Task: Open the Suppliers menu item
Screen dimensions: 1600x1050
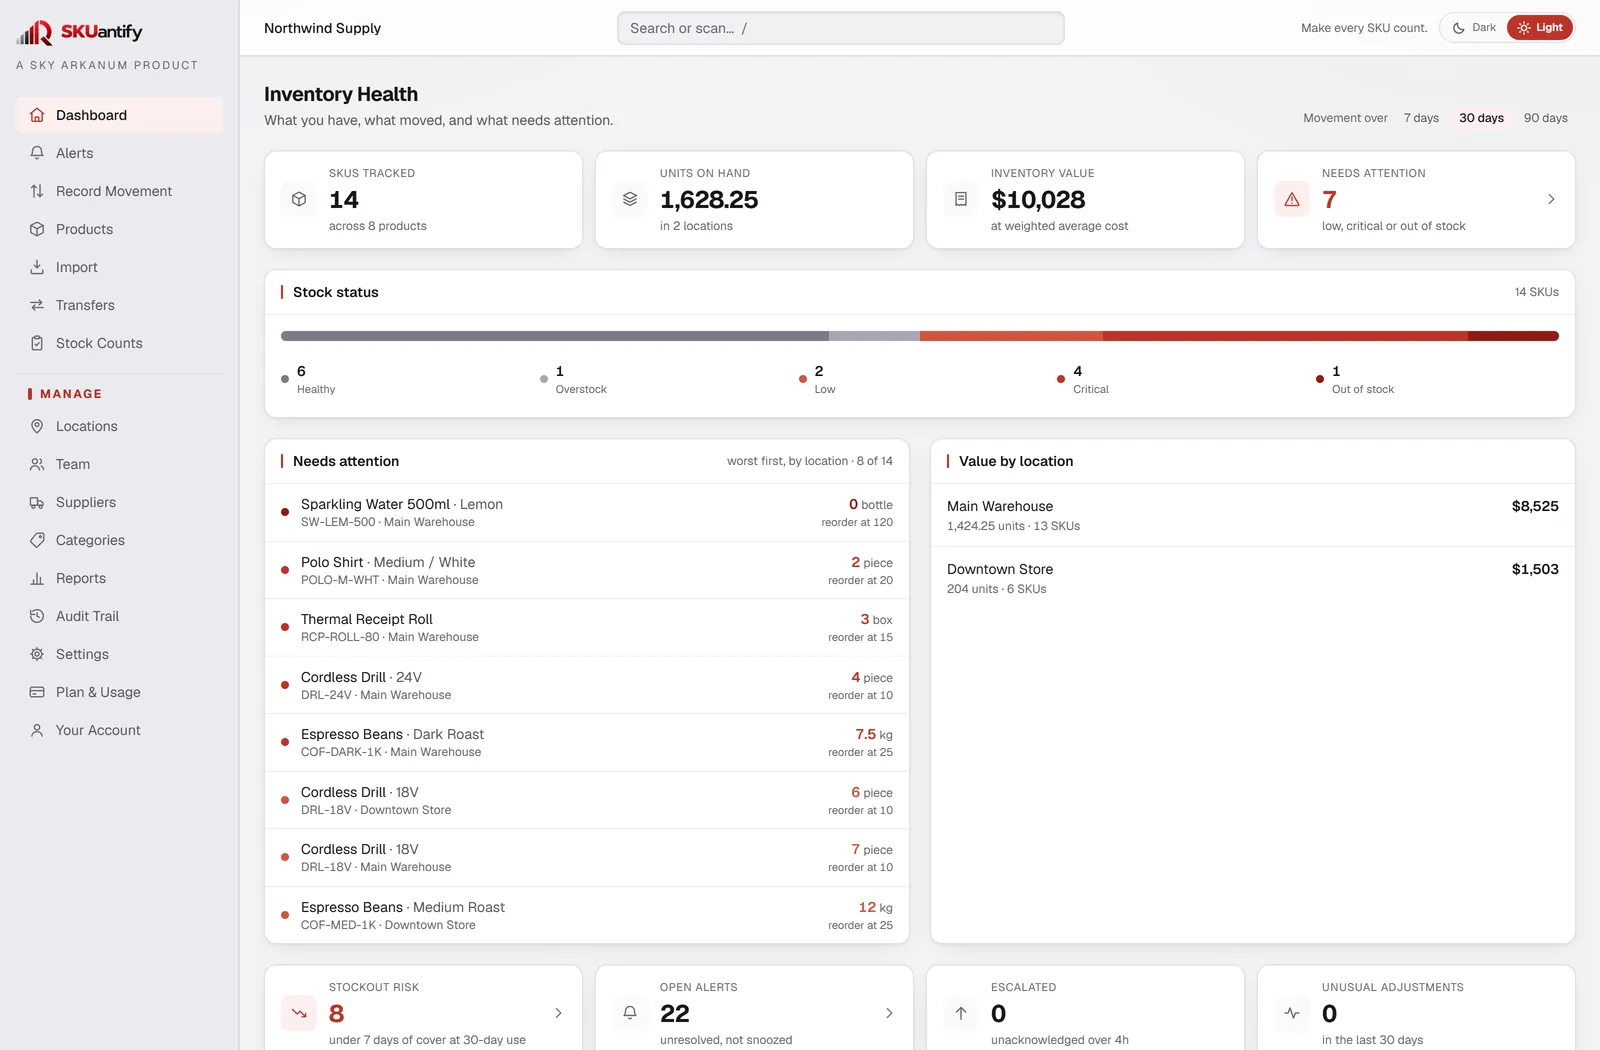Action: click(119, 502)
